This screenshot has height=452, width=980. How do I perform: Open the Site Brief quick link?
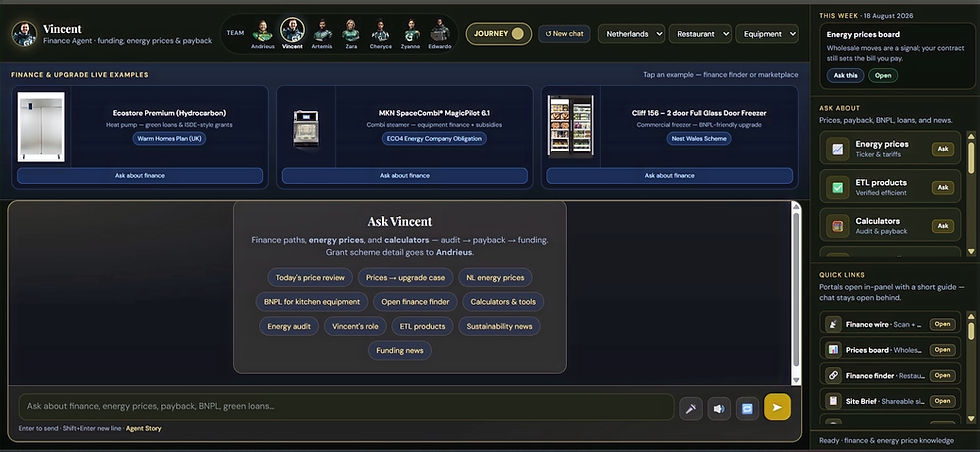coord(942,401)
